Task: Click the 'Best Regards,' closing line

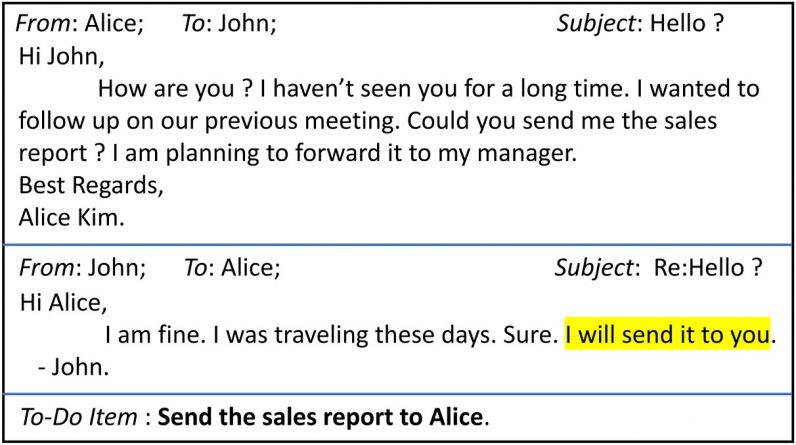Action: tap(91, 186)
